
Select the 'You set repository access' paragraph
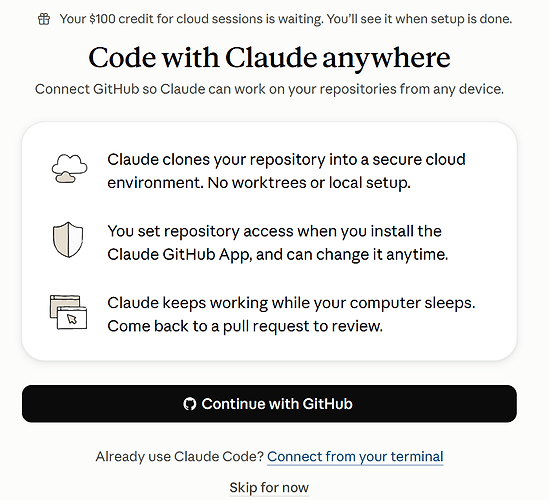[278, 243]
